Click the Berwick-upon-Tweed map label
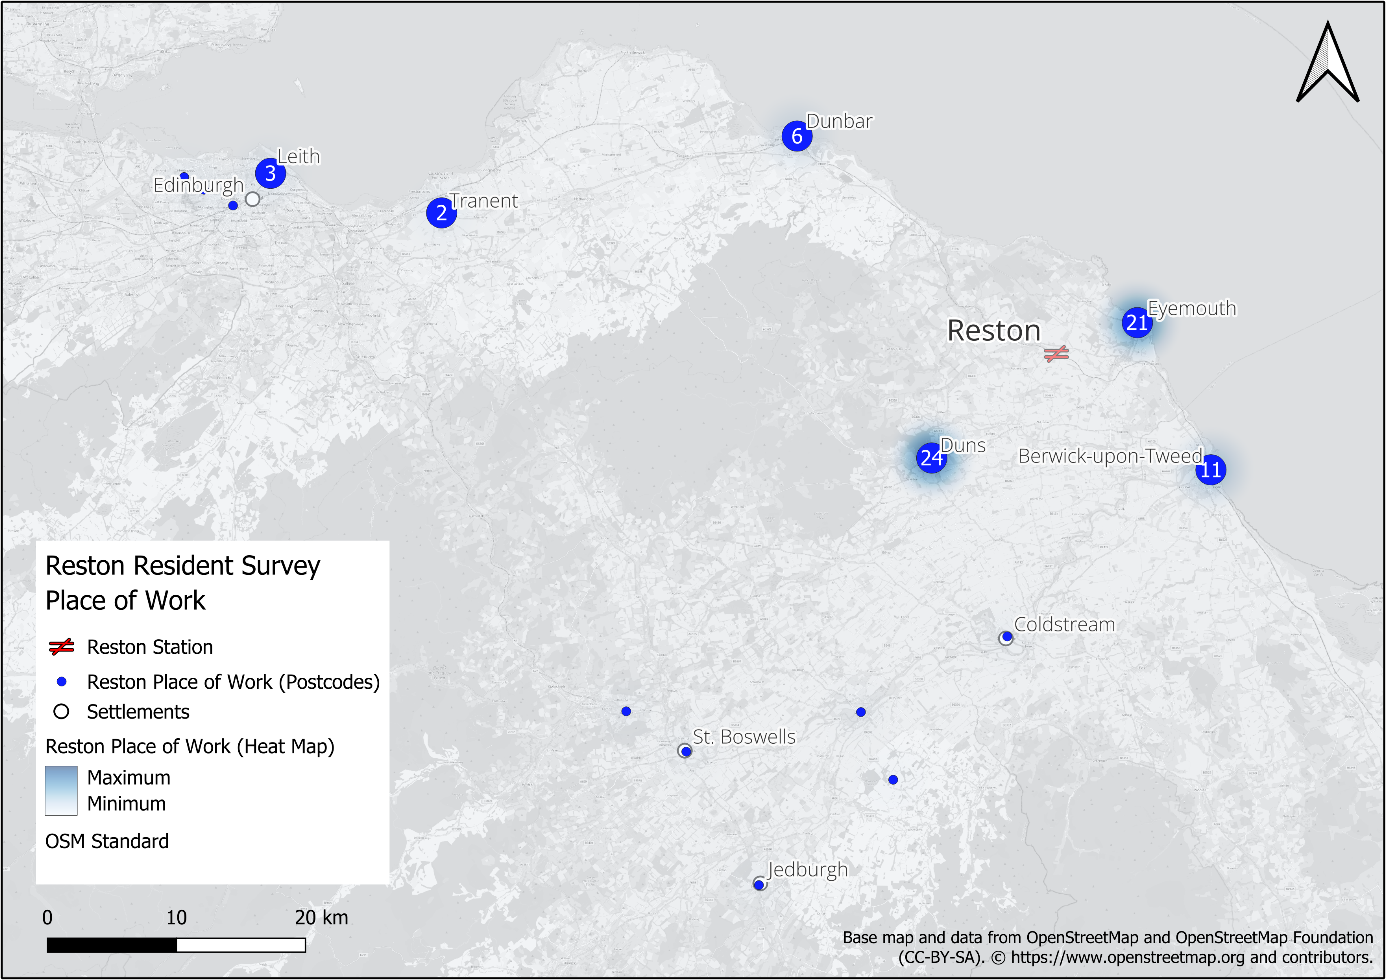Screen dimensions: 1386x980 [1110, 456]
